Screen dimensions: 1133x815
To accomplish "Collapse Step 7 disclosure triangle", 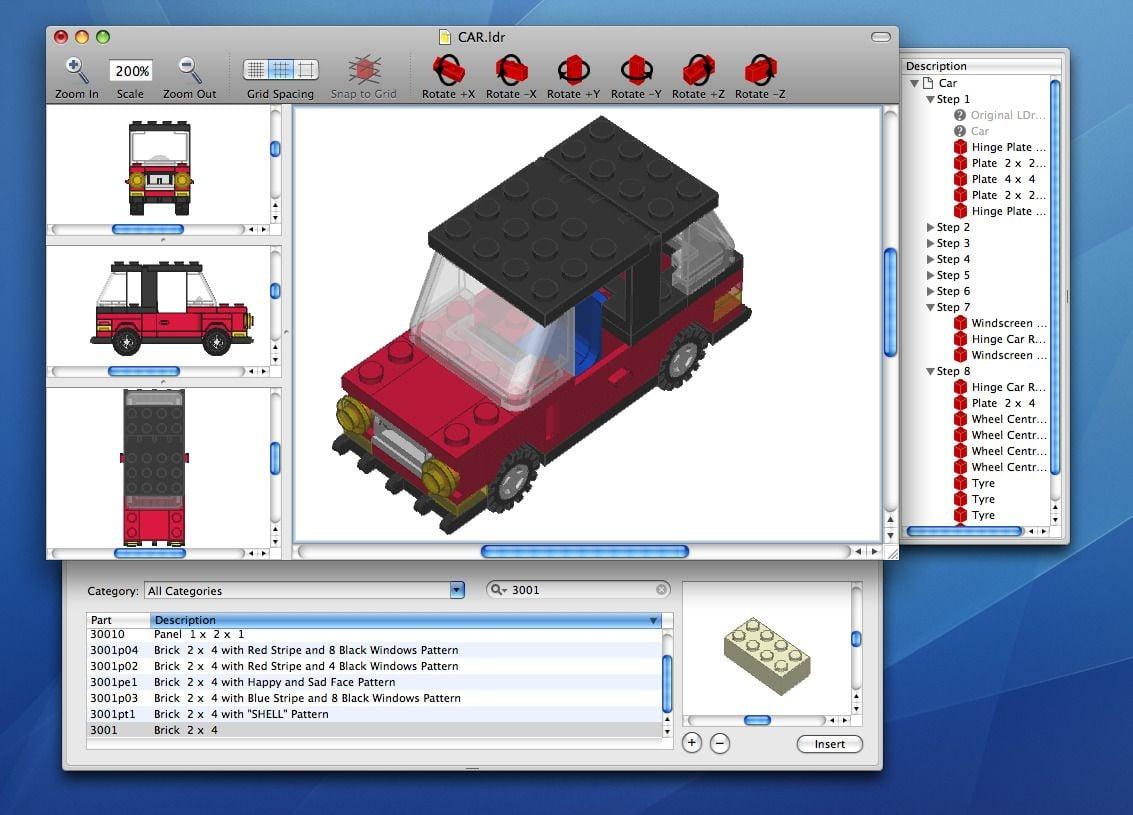I will 931,307.
